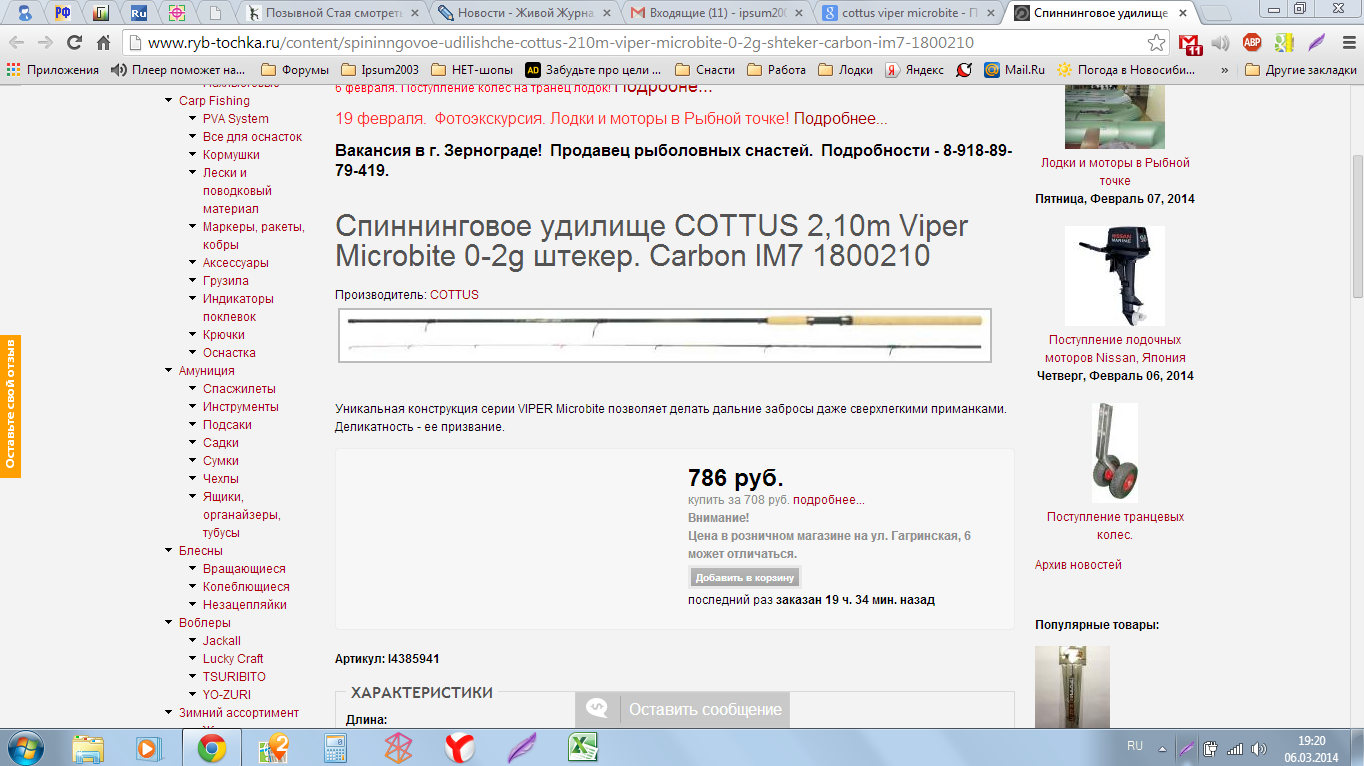Open the Mail.Ru bookmark

coord(1013,70)
